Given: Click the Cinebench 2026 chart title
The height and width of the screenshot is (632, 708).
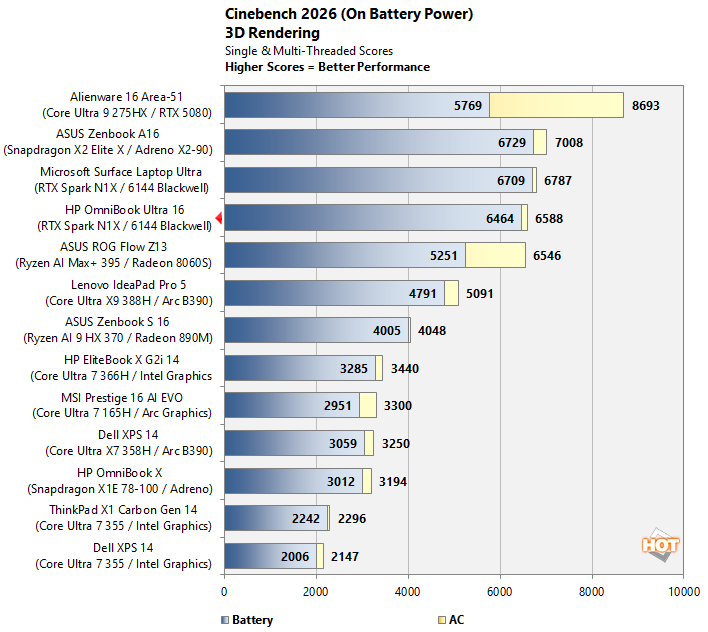Looking at the screenshot, I should click(x=349, y=14).
